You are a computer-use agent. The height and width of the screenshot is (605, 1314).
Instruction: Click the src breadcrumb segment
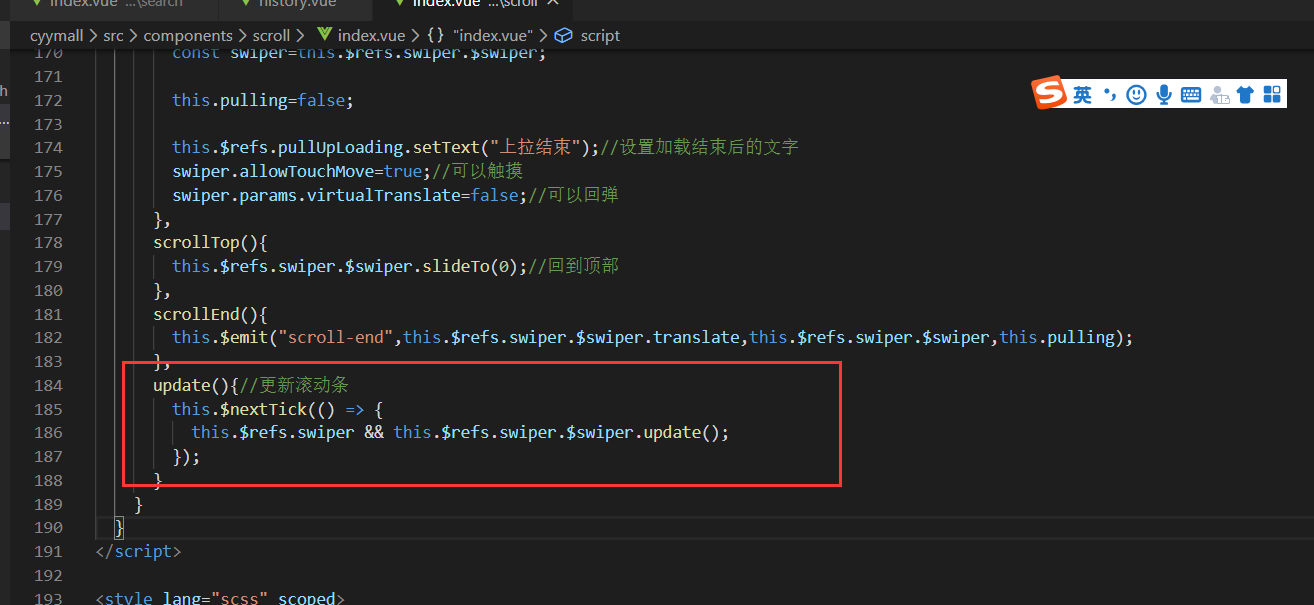pyautogui.click(x=113, y=35)
